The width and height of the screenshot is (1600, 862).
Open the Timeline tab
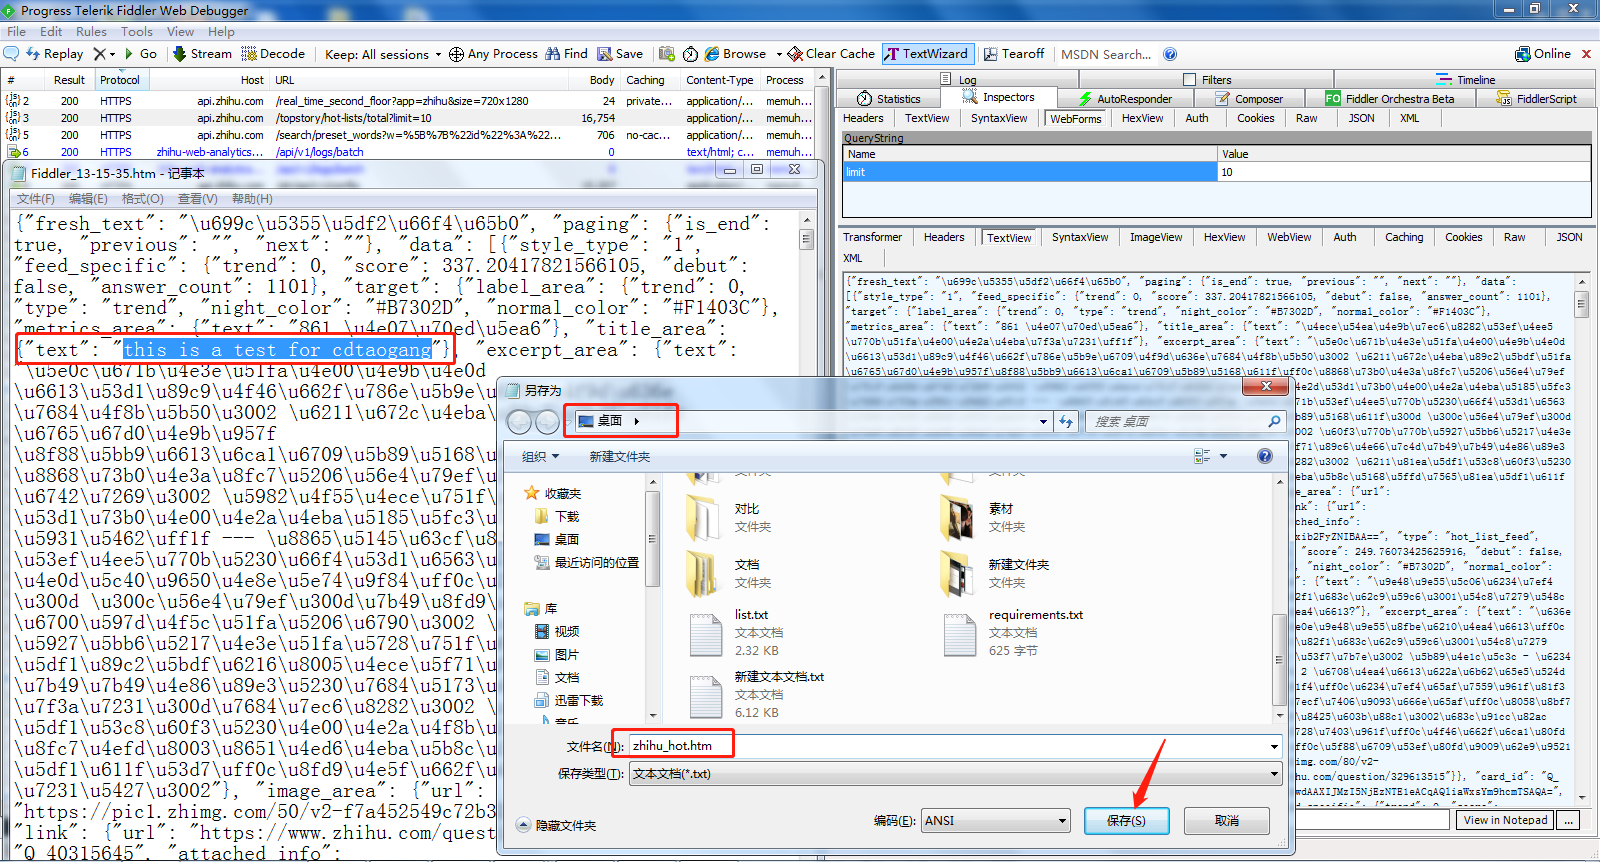pos(1466,80)
